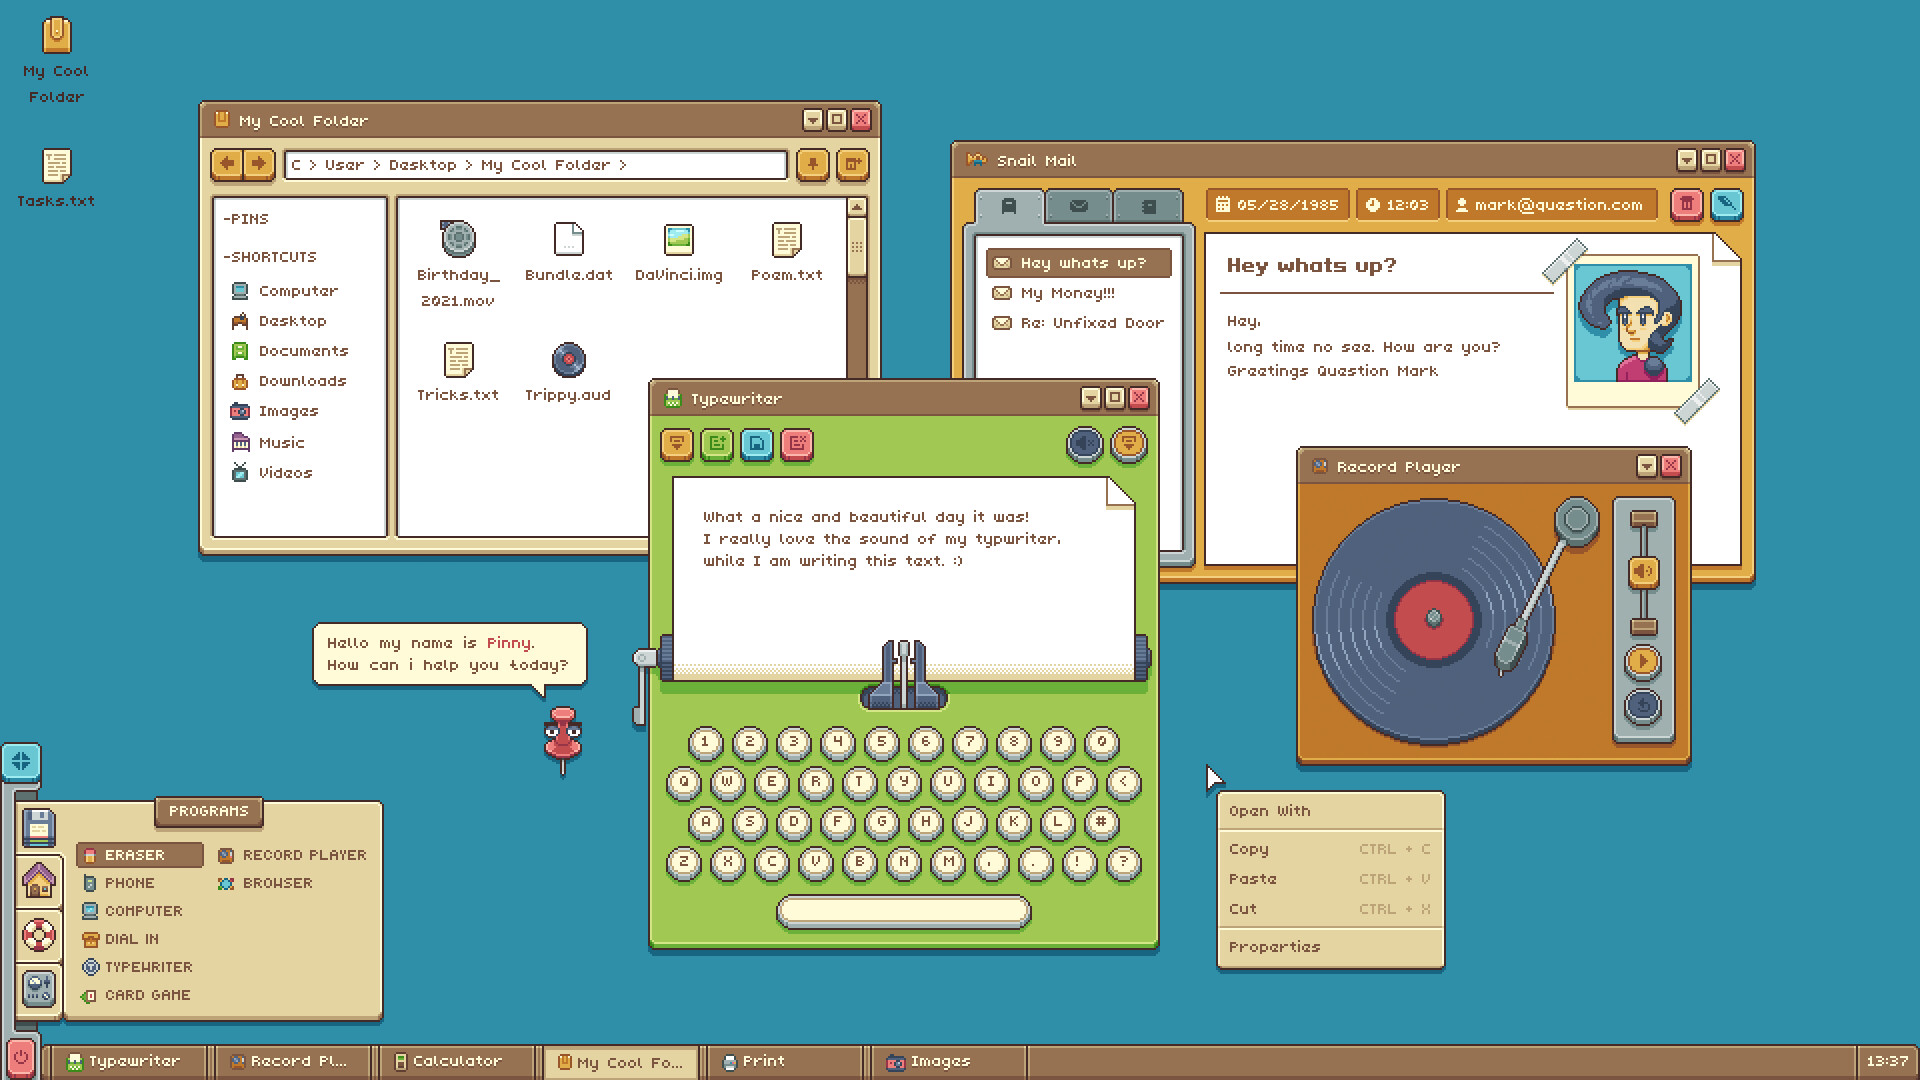The height and width of the screenshot is (1080, 1920).
Task: Click the blue compose mail pen icon
Action: tap(1726, 205)
